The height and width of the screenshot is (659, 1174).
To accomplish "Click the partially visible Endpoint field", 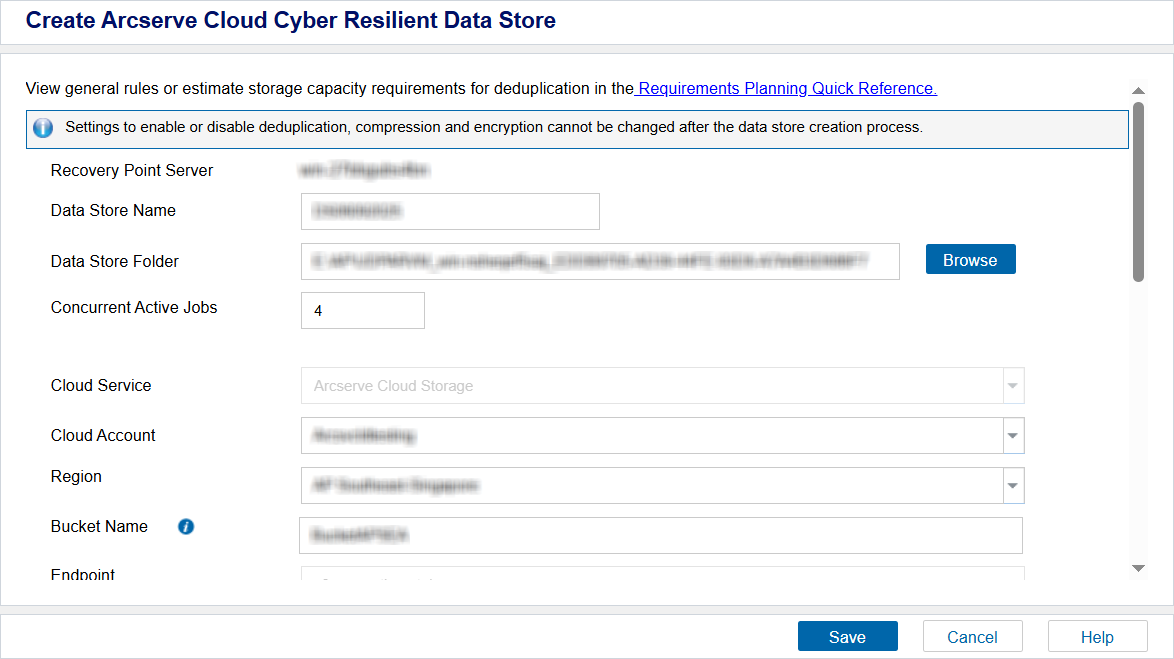I will coord(662,574).
